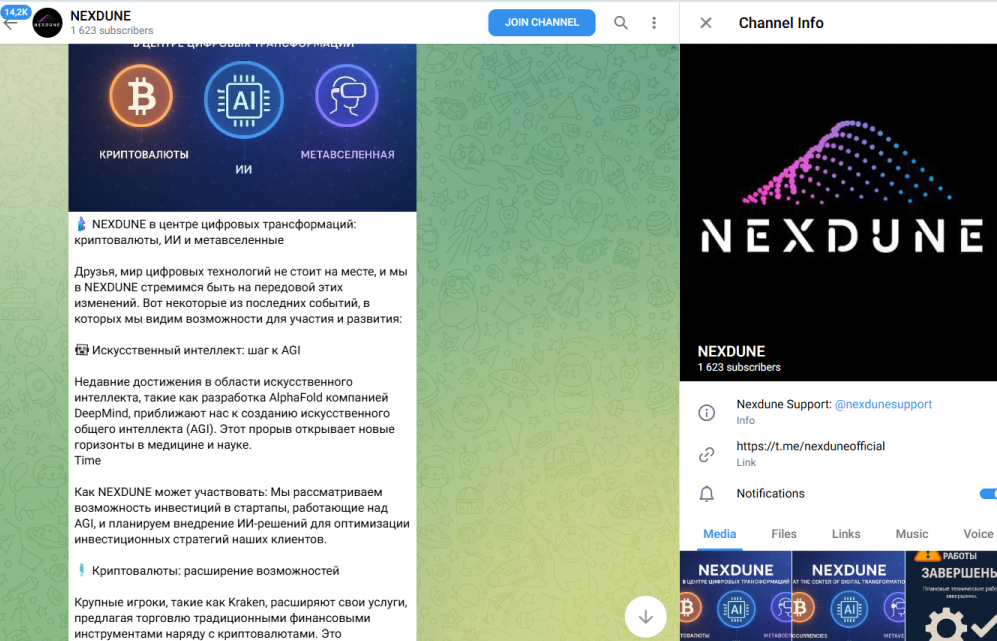Click '1 623 subscribers' under profile photo

click(739, 367)
